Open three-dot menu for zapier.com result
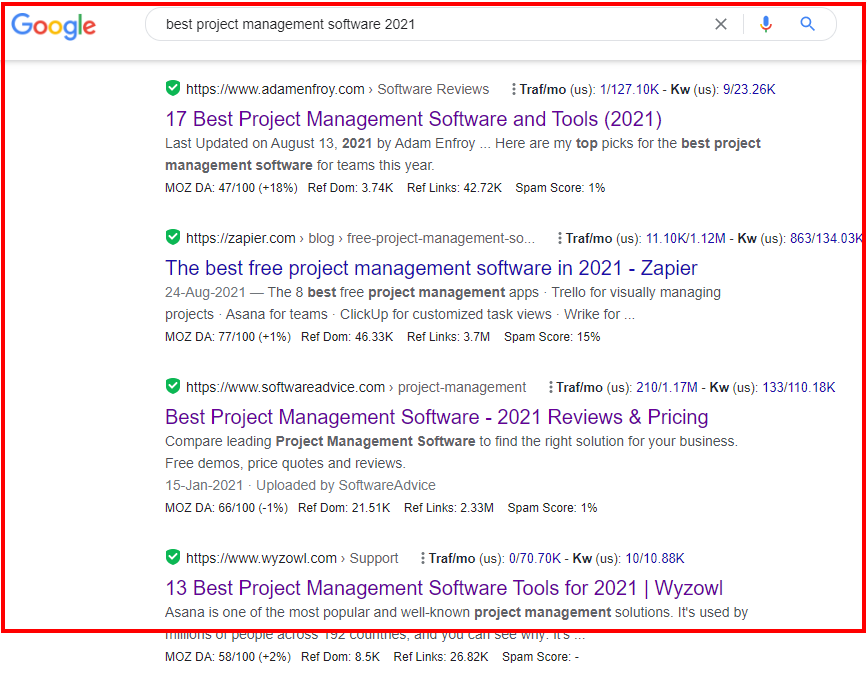This screenshot has width=867, height=677. coord(560,238)
